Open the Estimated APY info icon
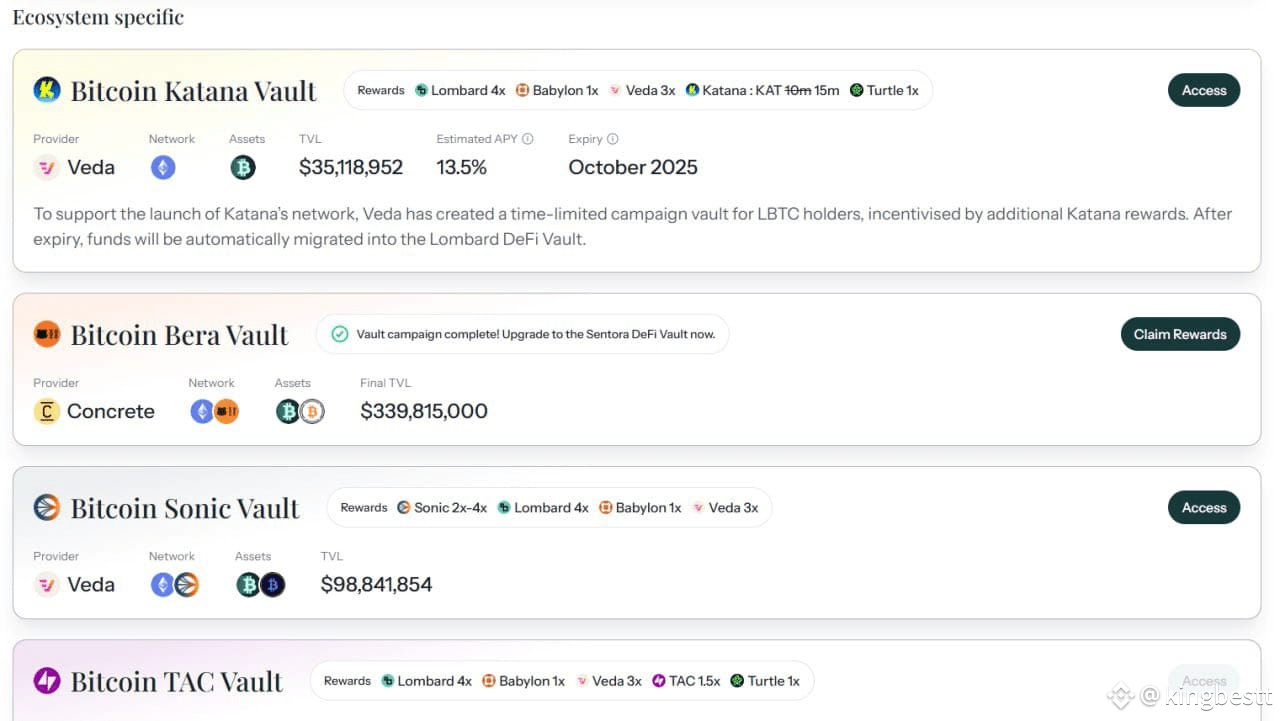1280x721 pixels. (x=528, y=139)
